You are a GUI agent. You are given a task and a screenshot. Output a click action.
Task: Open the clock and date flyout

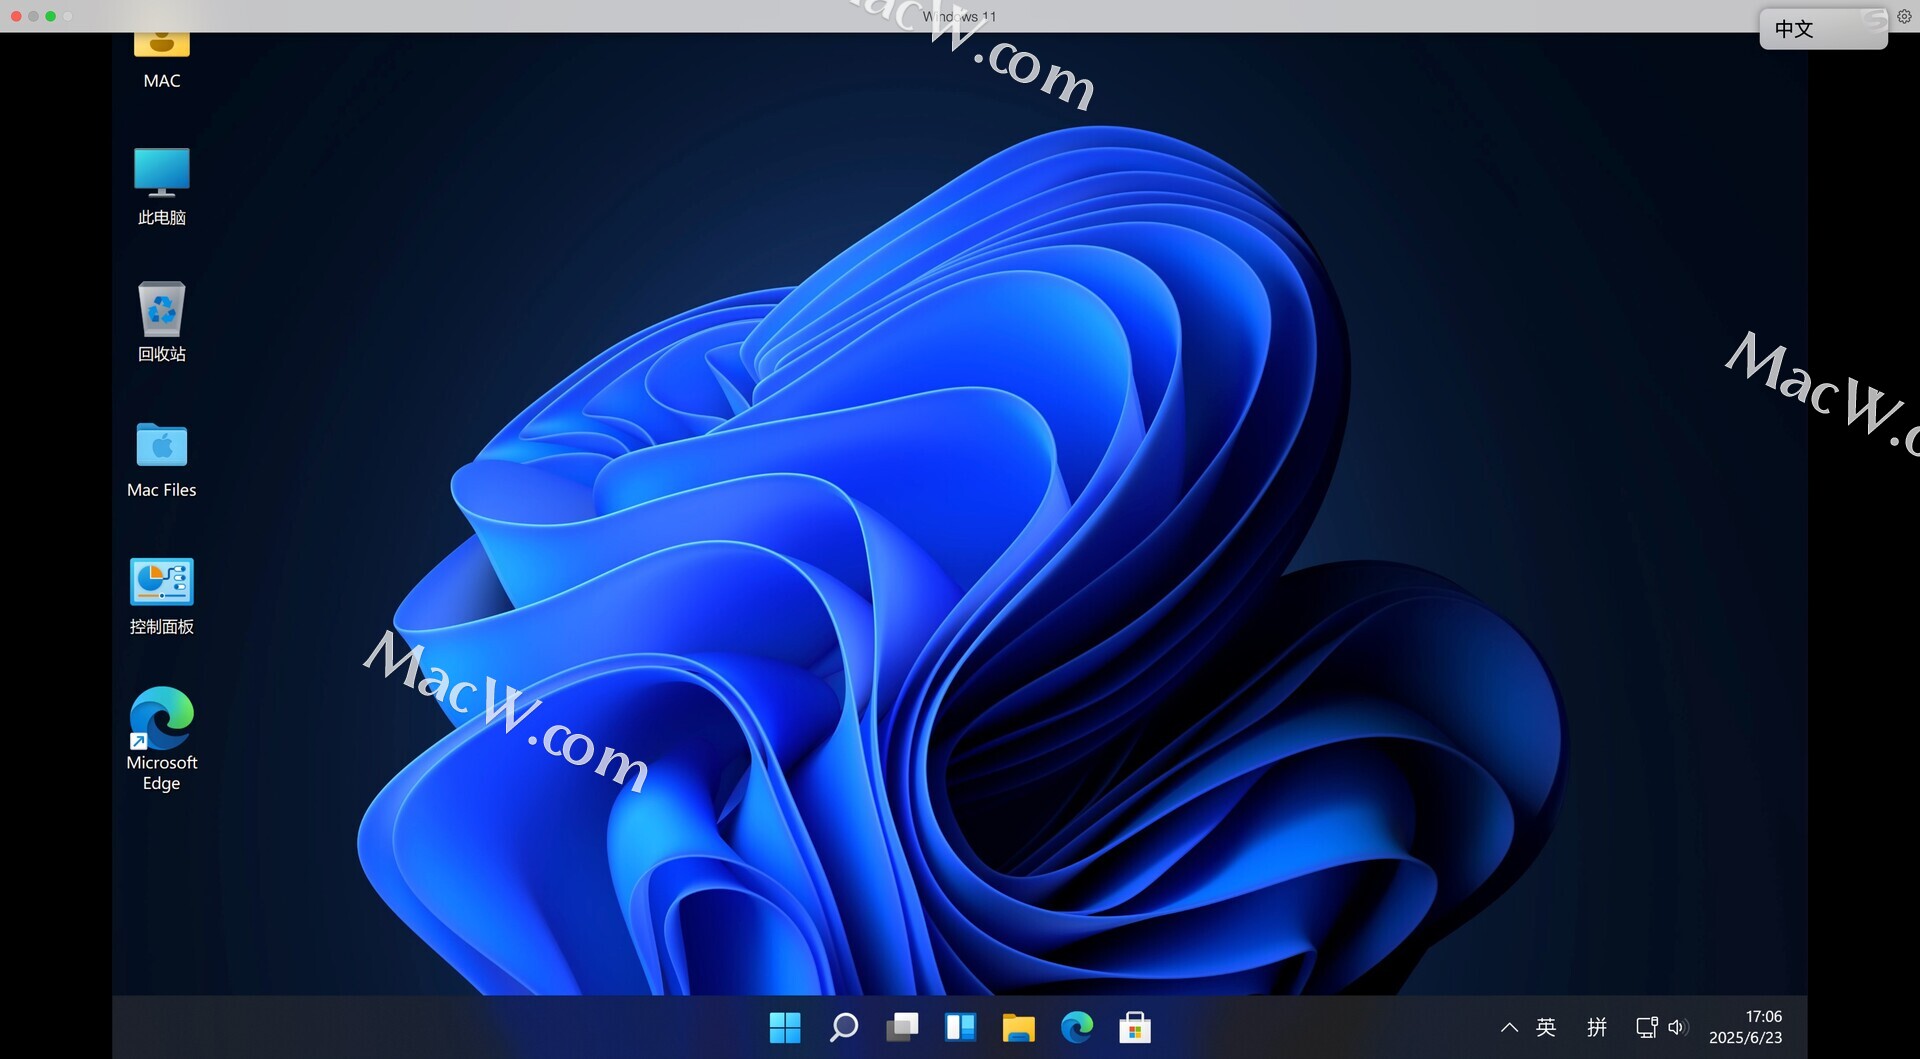[x=1746, y=1027]
